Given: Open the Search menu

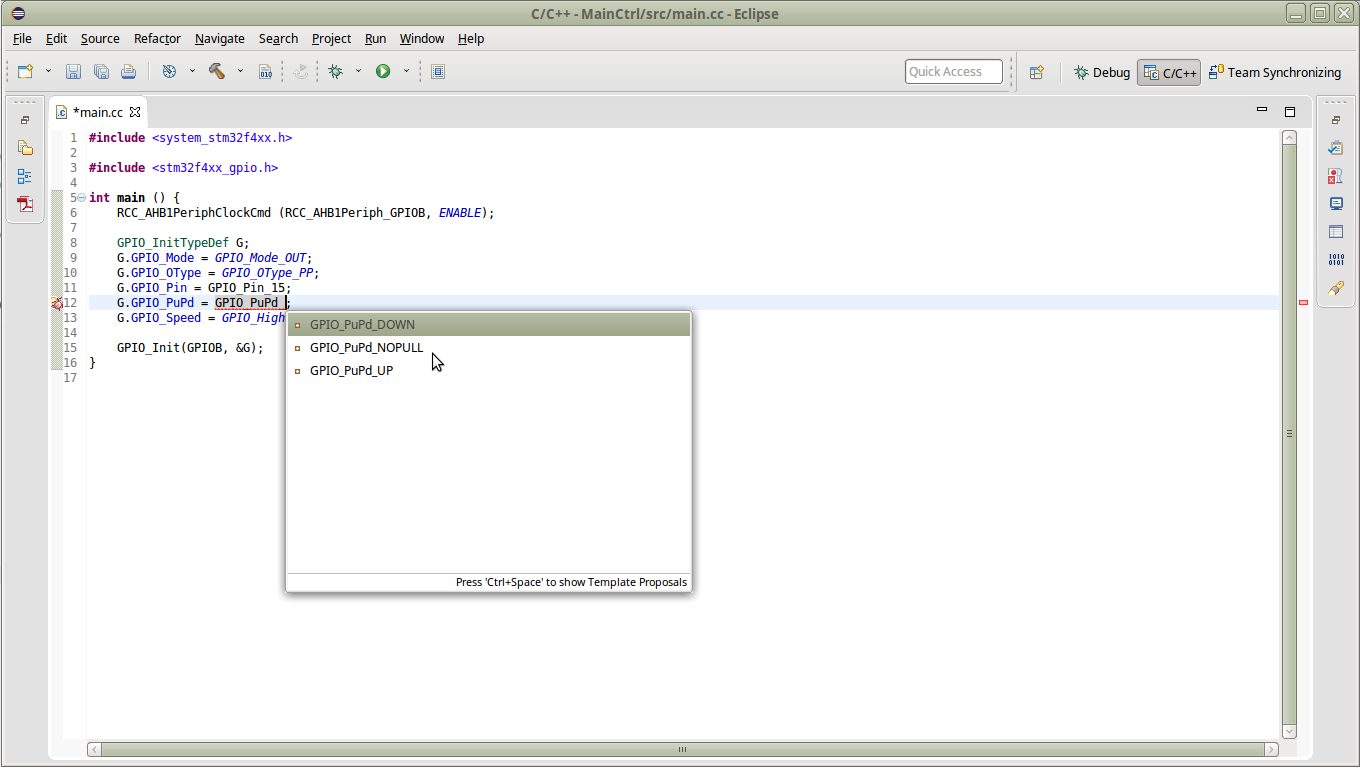Looking at the screenshot, I should pyautogui.click(x=278, y=38).
